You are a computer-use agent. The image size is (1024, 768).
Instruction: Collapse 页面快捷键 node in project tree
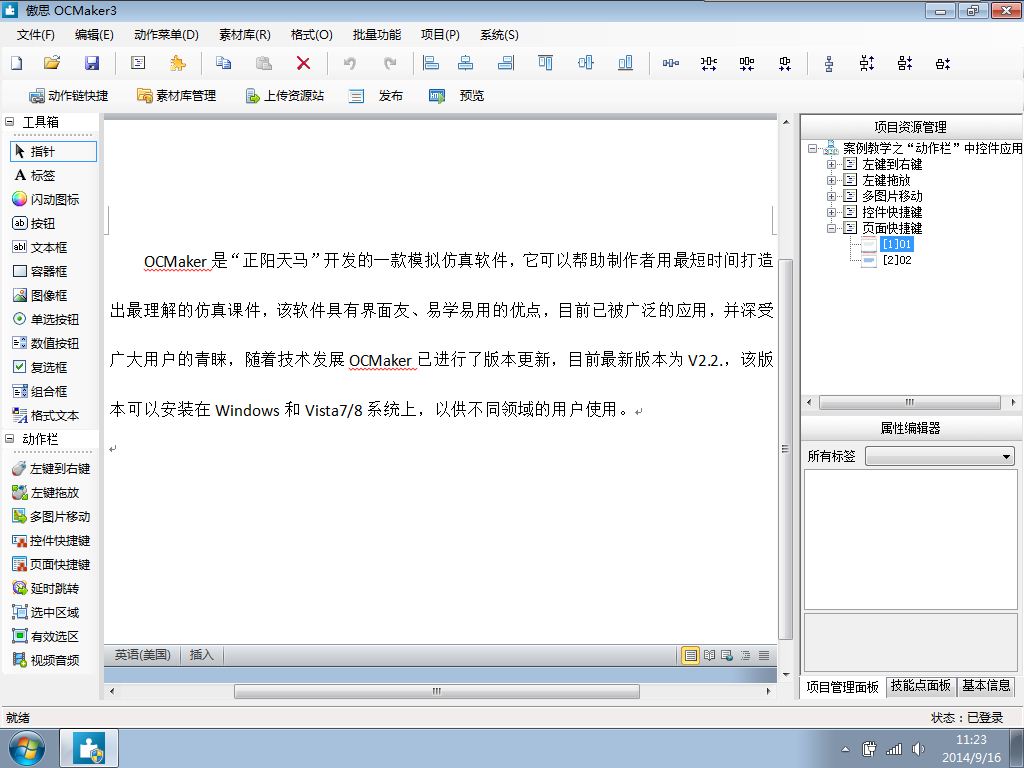click(831, 228)
